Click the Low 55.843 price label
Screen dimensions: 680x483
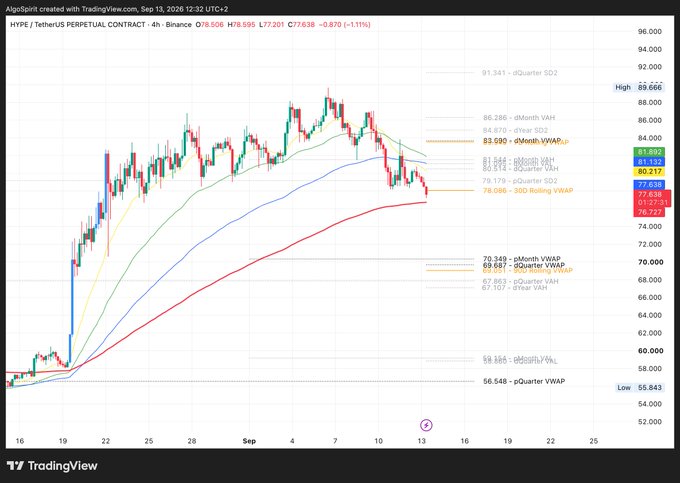(x=640, y=387)
